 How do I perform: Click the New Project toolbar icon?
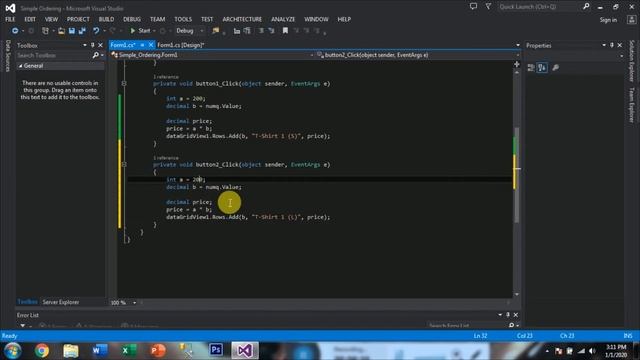(45, 31)
